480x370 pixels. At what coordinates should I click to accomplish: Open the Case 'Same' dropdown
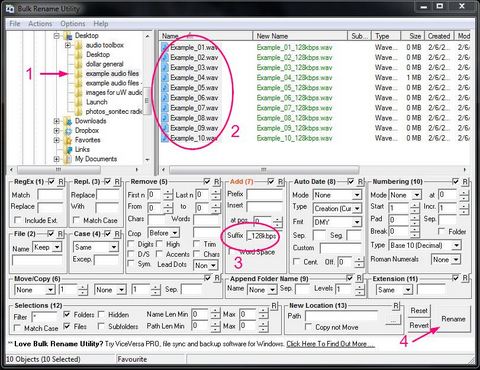tap(96, 247)
